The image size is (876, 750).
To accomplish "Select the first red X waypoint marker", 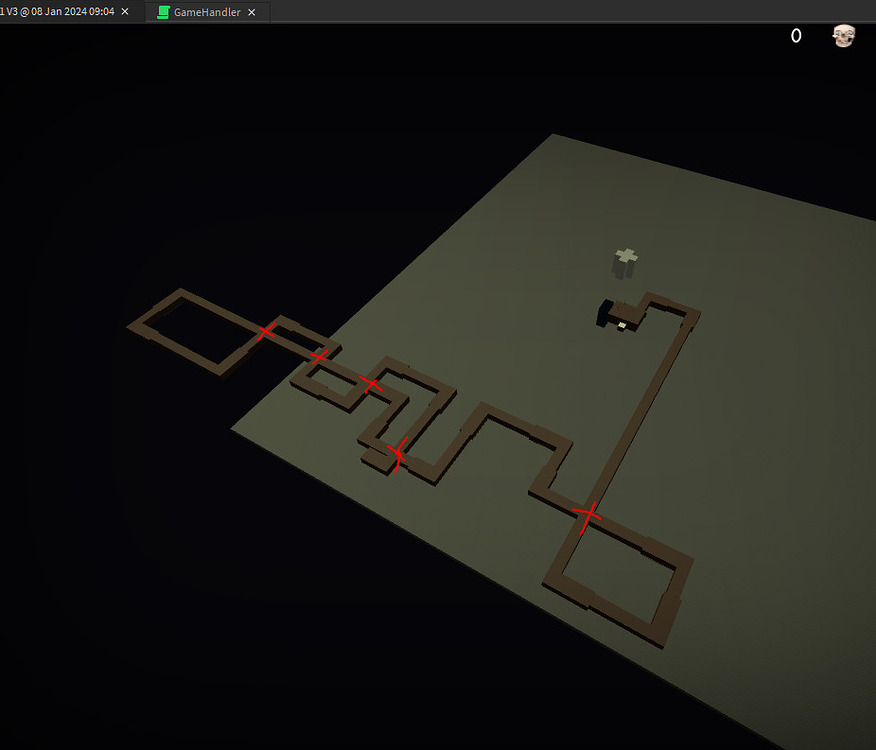I will (265, 331).
